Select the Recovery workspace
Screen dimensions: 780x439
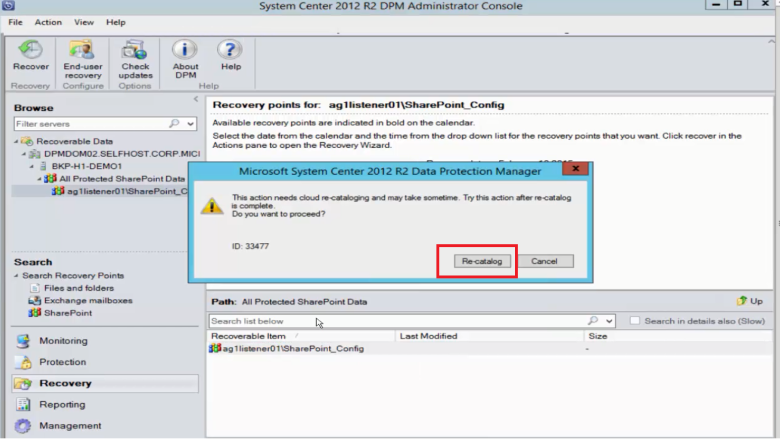point(104,383)
